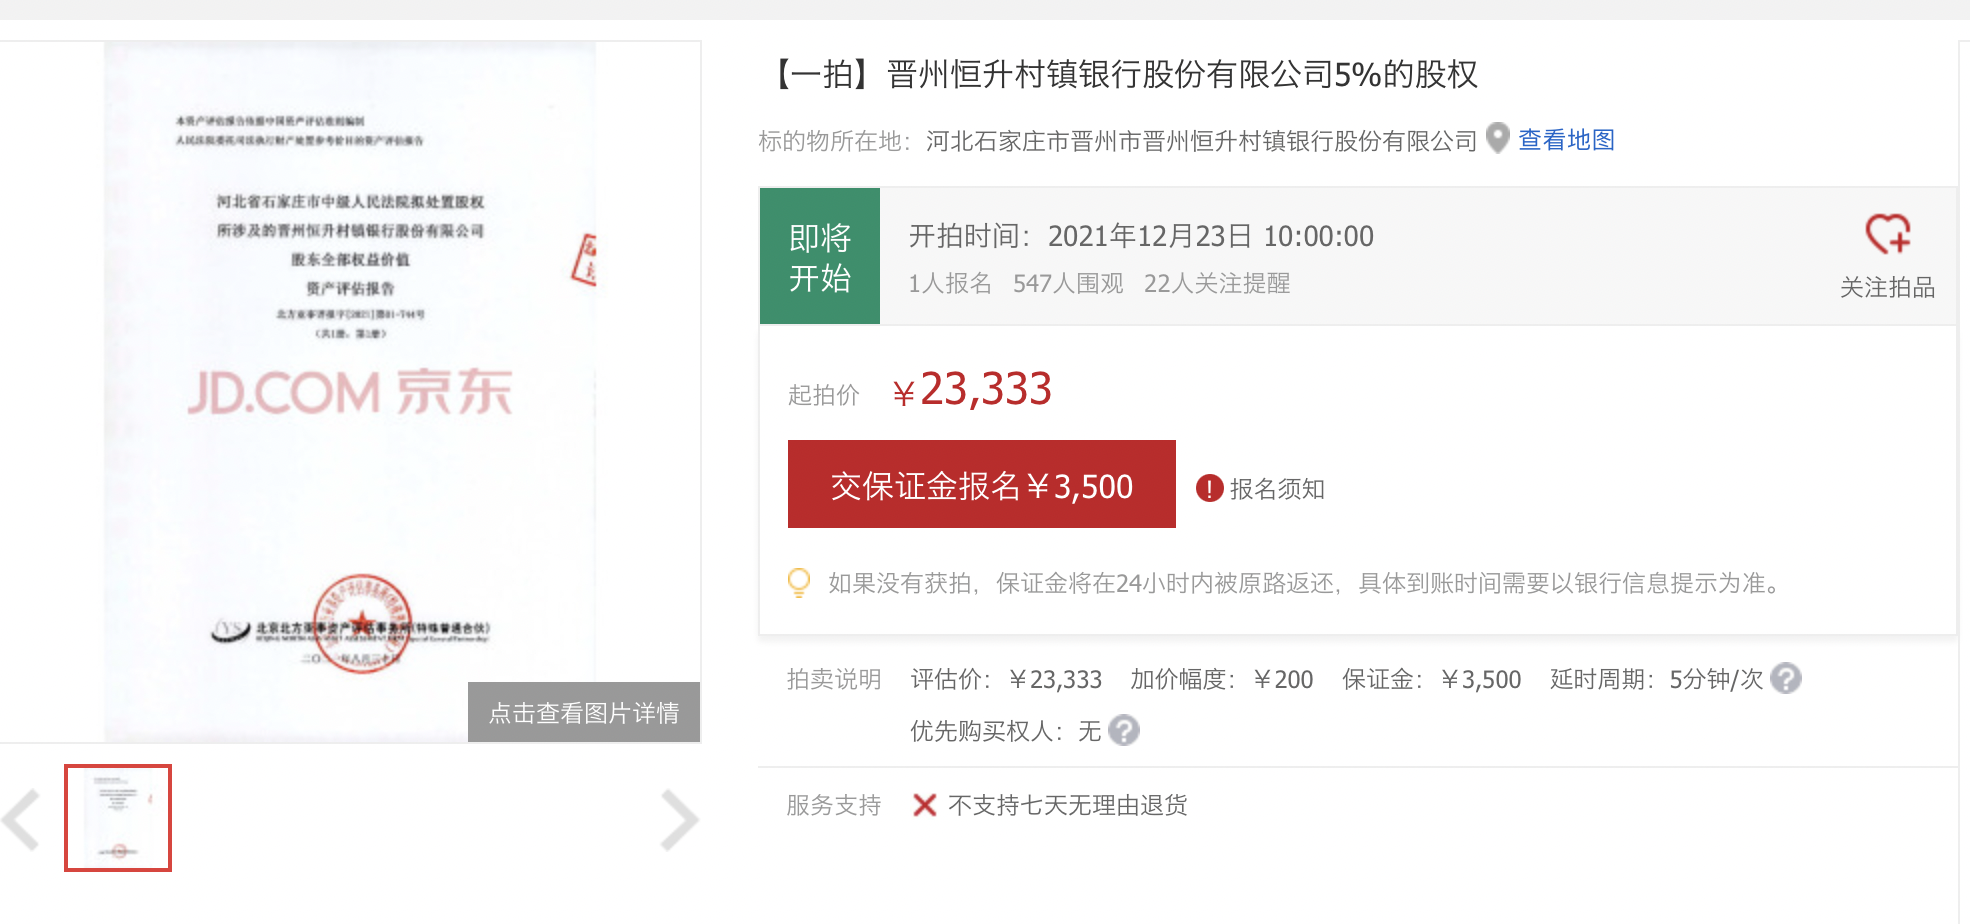The image size is (1970, 924).
Task: Click the green 即将开始 status badge
Action: [x=820, y=257]
